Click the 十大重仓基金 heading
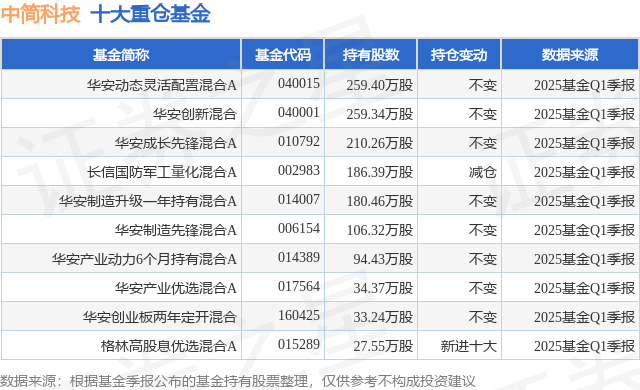 (x=150, y=13)
